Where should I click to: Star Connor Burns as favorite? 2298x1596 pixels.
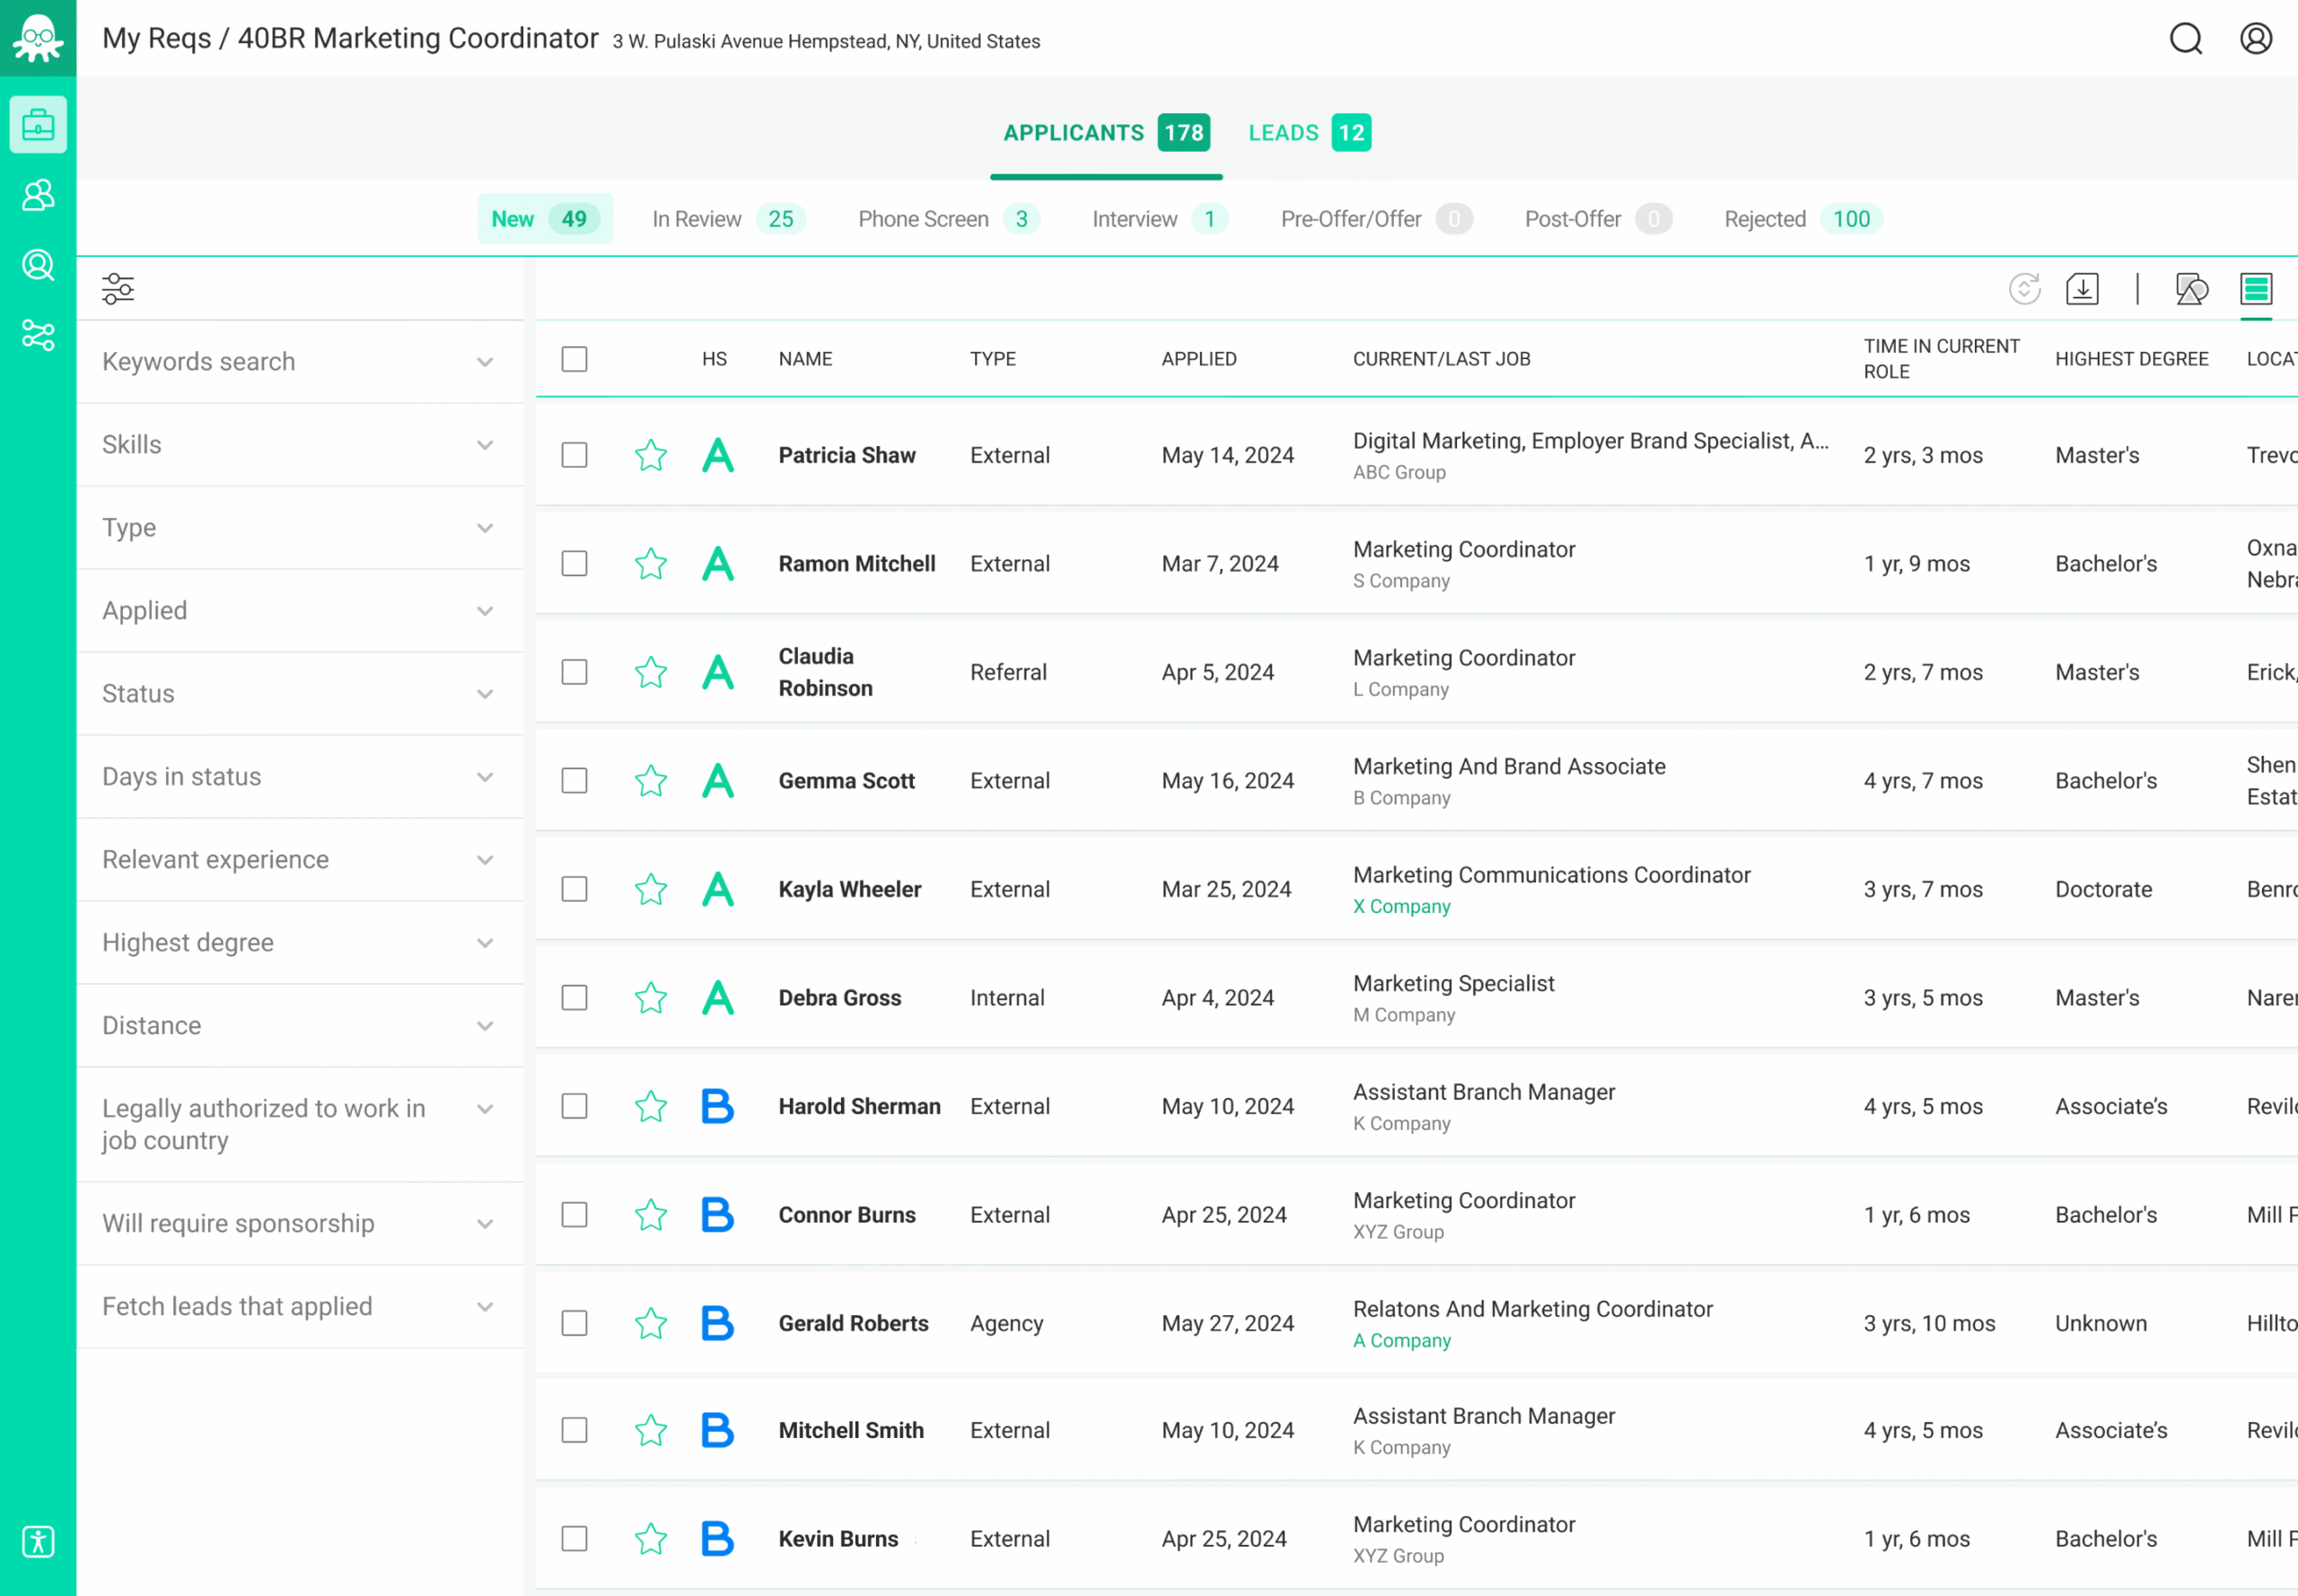pos(651,1215)
